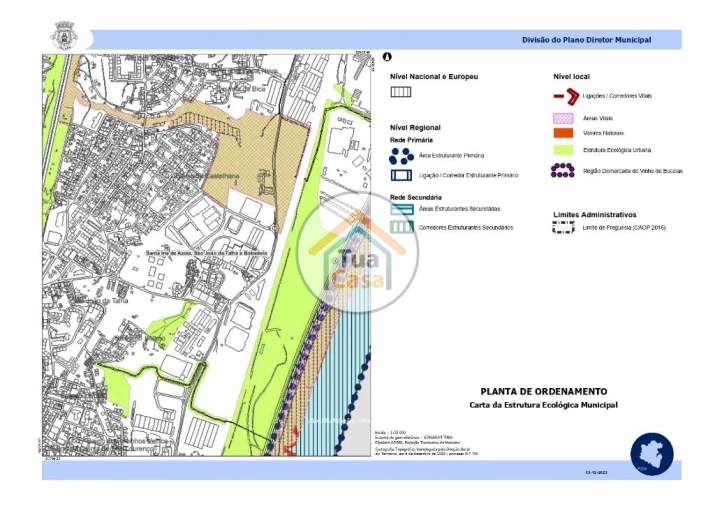Image resolution: width=715 pixels, height=506 pixels.
Task: Click the north arrow compass icon
Action: (387, 58)
